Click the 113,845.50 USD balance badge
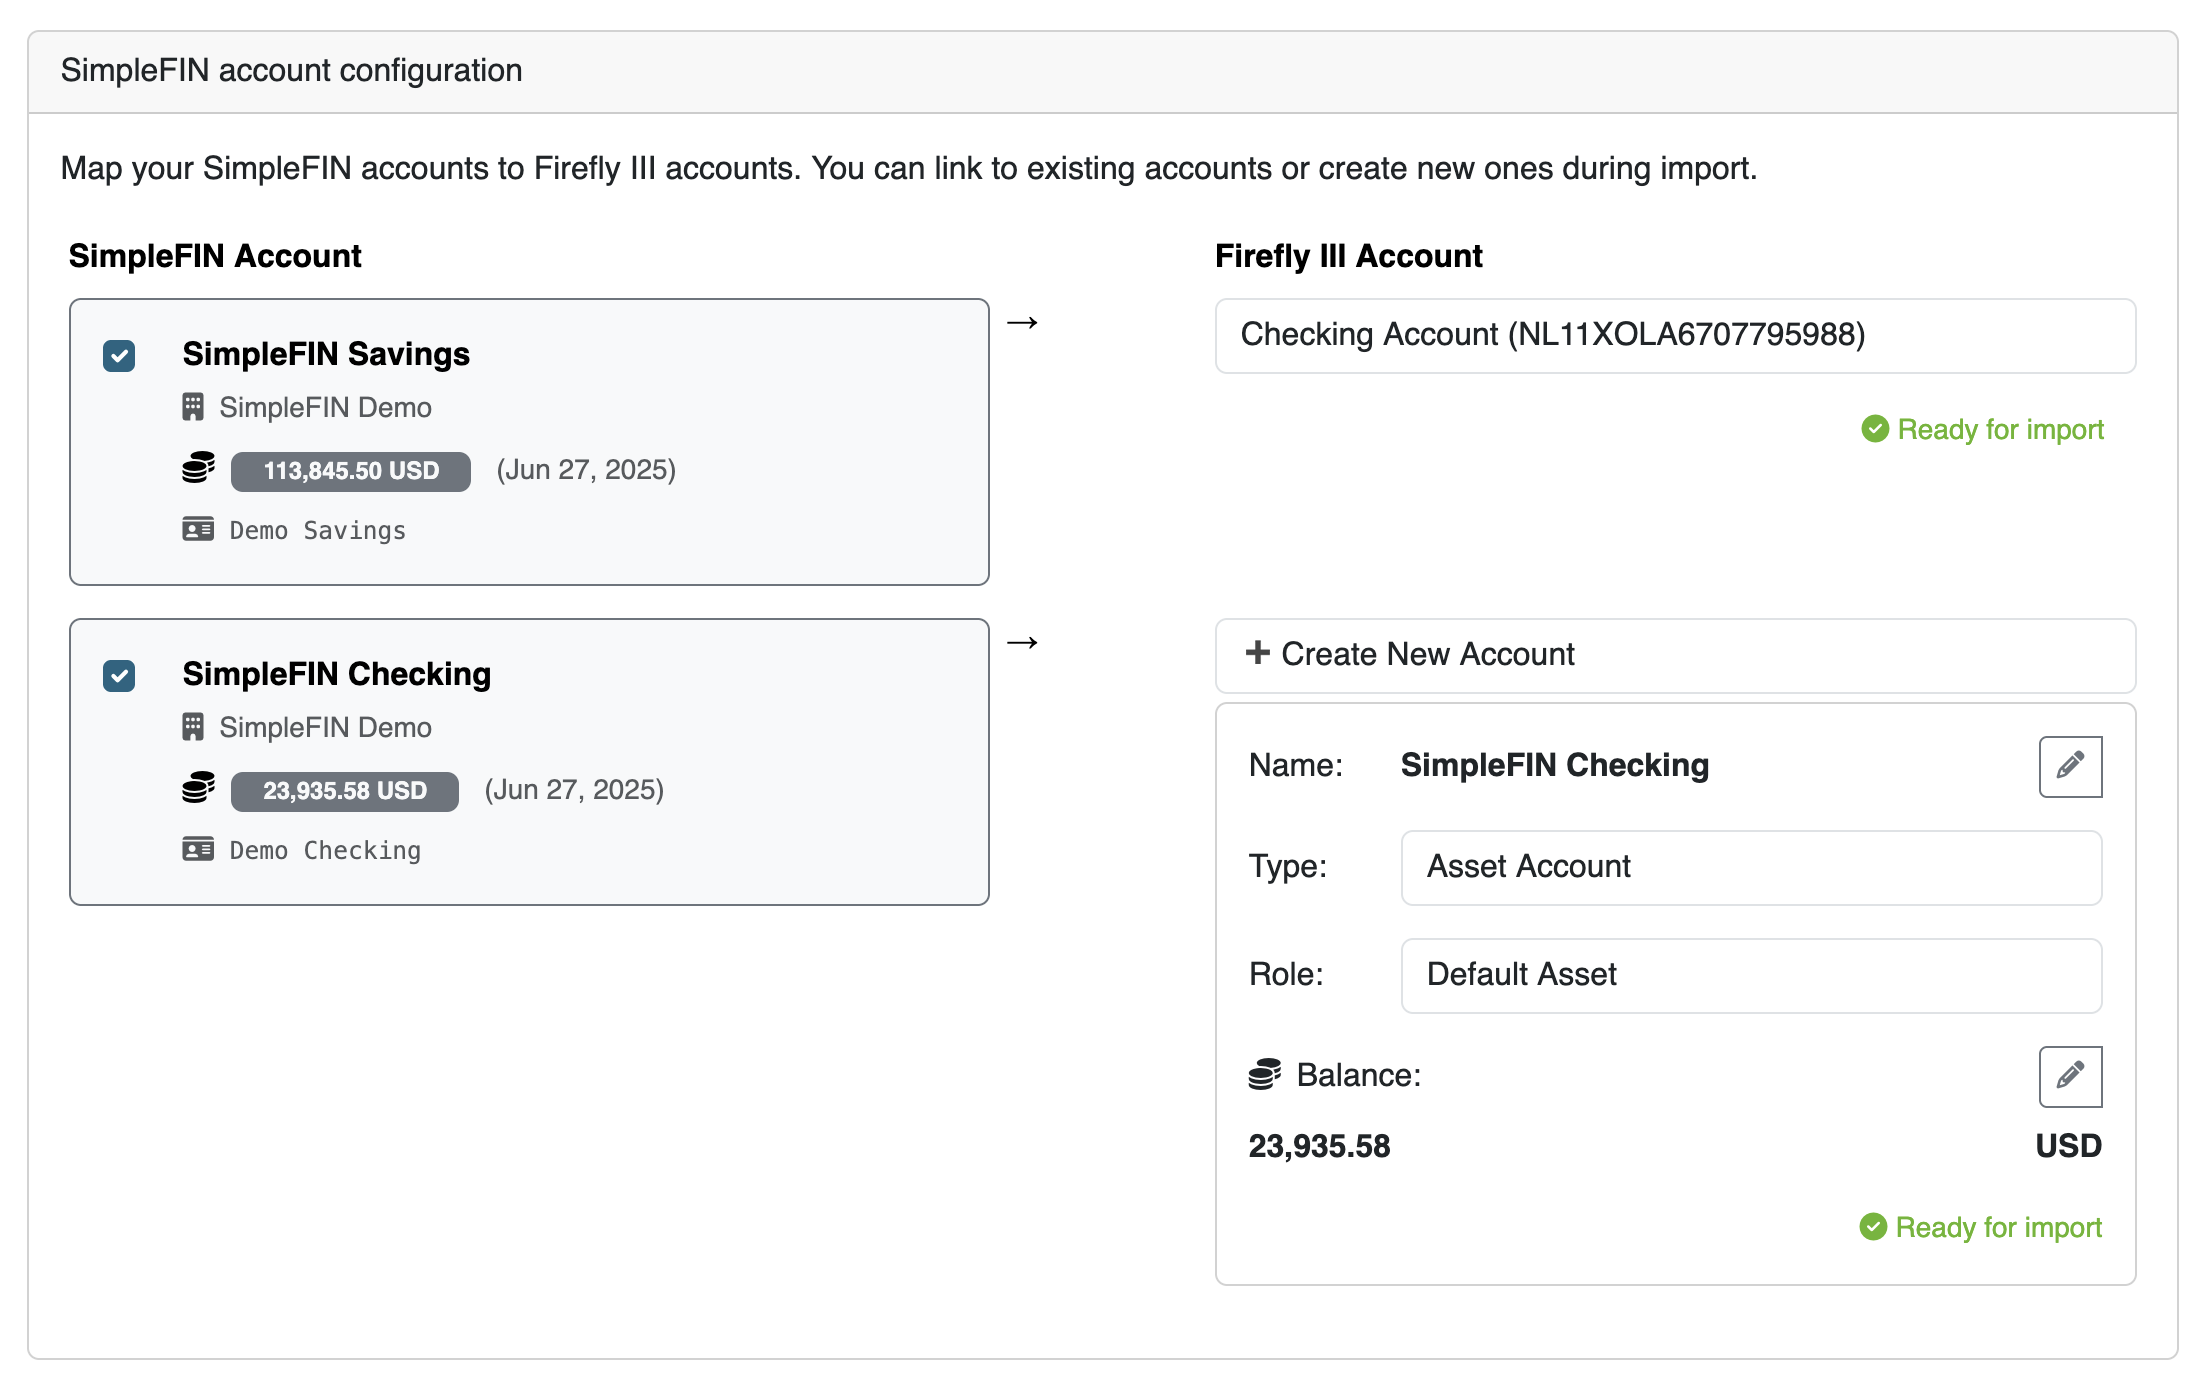The height and width of the screenshot is (1380, 2188). 350,471
